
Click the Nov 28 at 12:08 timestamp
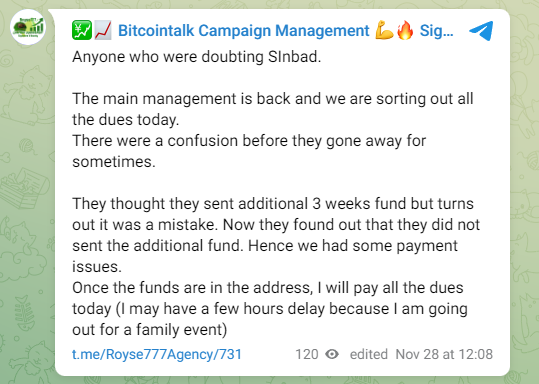tap(444, 354)
